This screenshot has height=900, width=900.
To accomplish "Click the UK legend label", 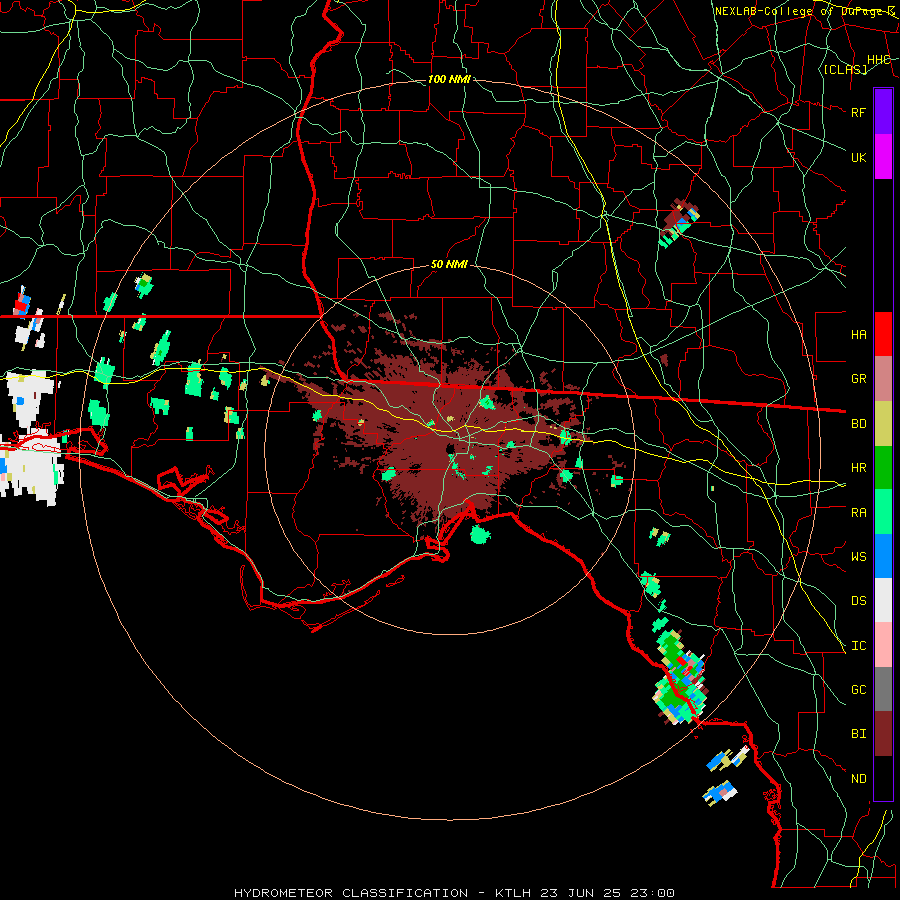I will point(858,157).
